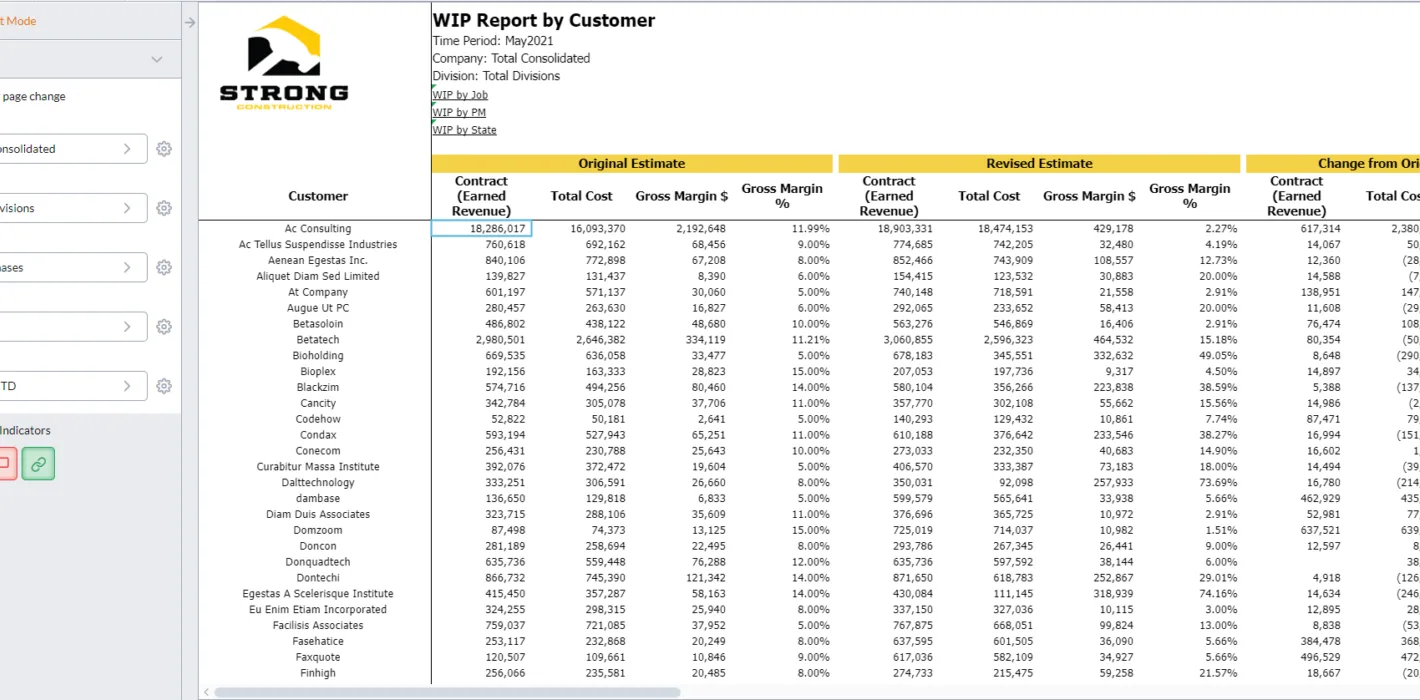Select the Betatech customer name
The width and height of the screenshot is (1420, 700).
tap(318, 340)
